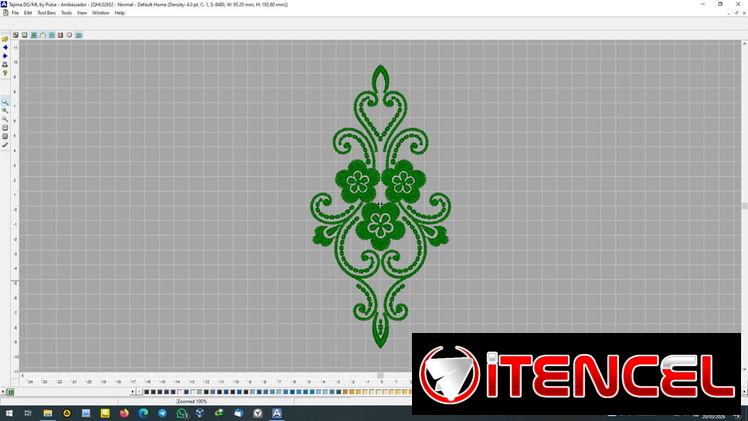The width and height of the screenshot is (748, 421).
Task: Click the Tajima app icon on taskbar
Action: pos(277,413)
